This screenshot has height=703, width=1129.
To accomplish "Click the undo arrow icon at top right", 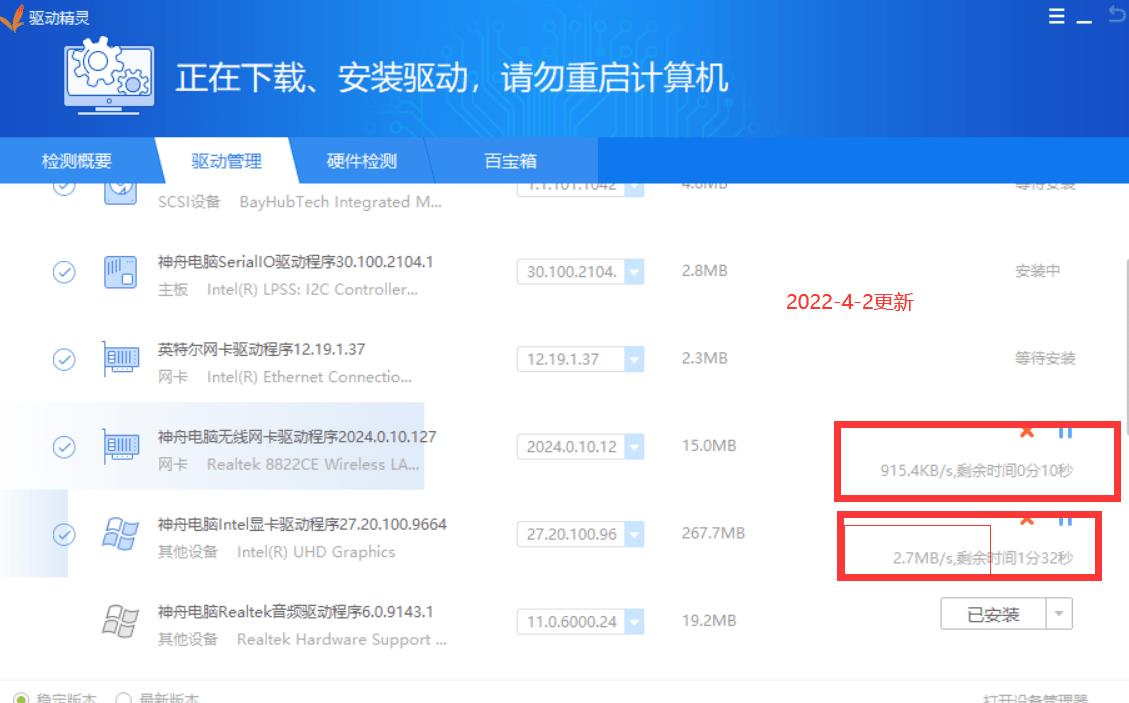I will pyautogui.click(x=1117, y=13).
